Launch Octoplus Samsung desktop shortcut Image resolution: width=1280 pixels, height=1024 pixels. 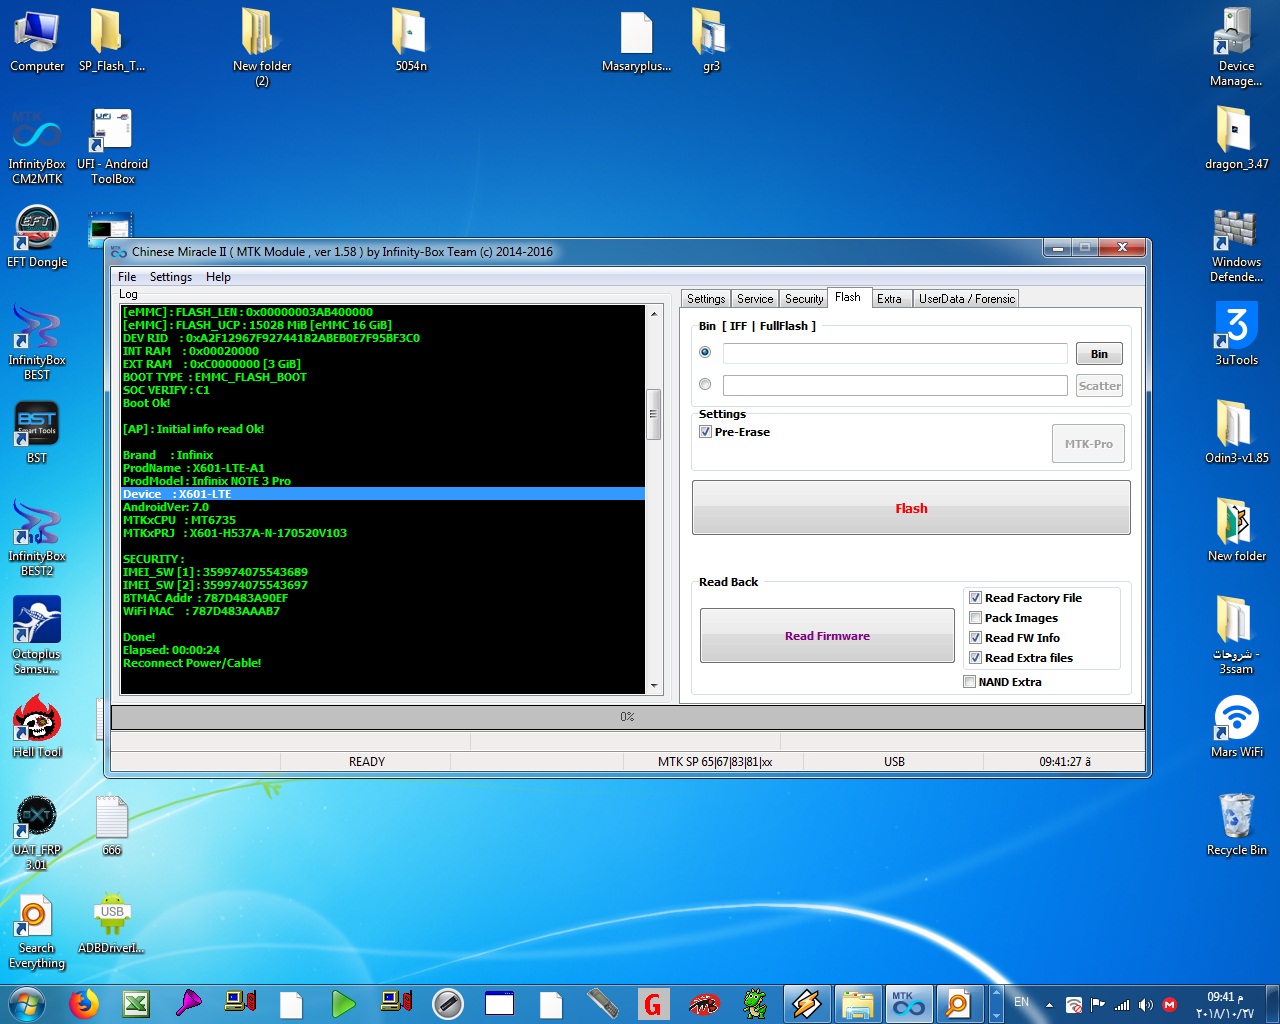37,636
